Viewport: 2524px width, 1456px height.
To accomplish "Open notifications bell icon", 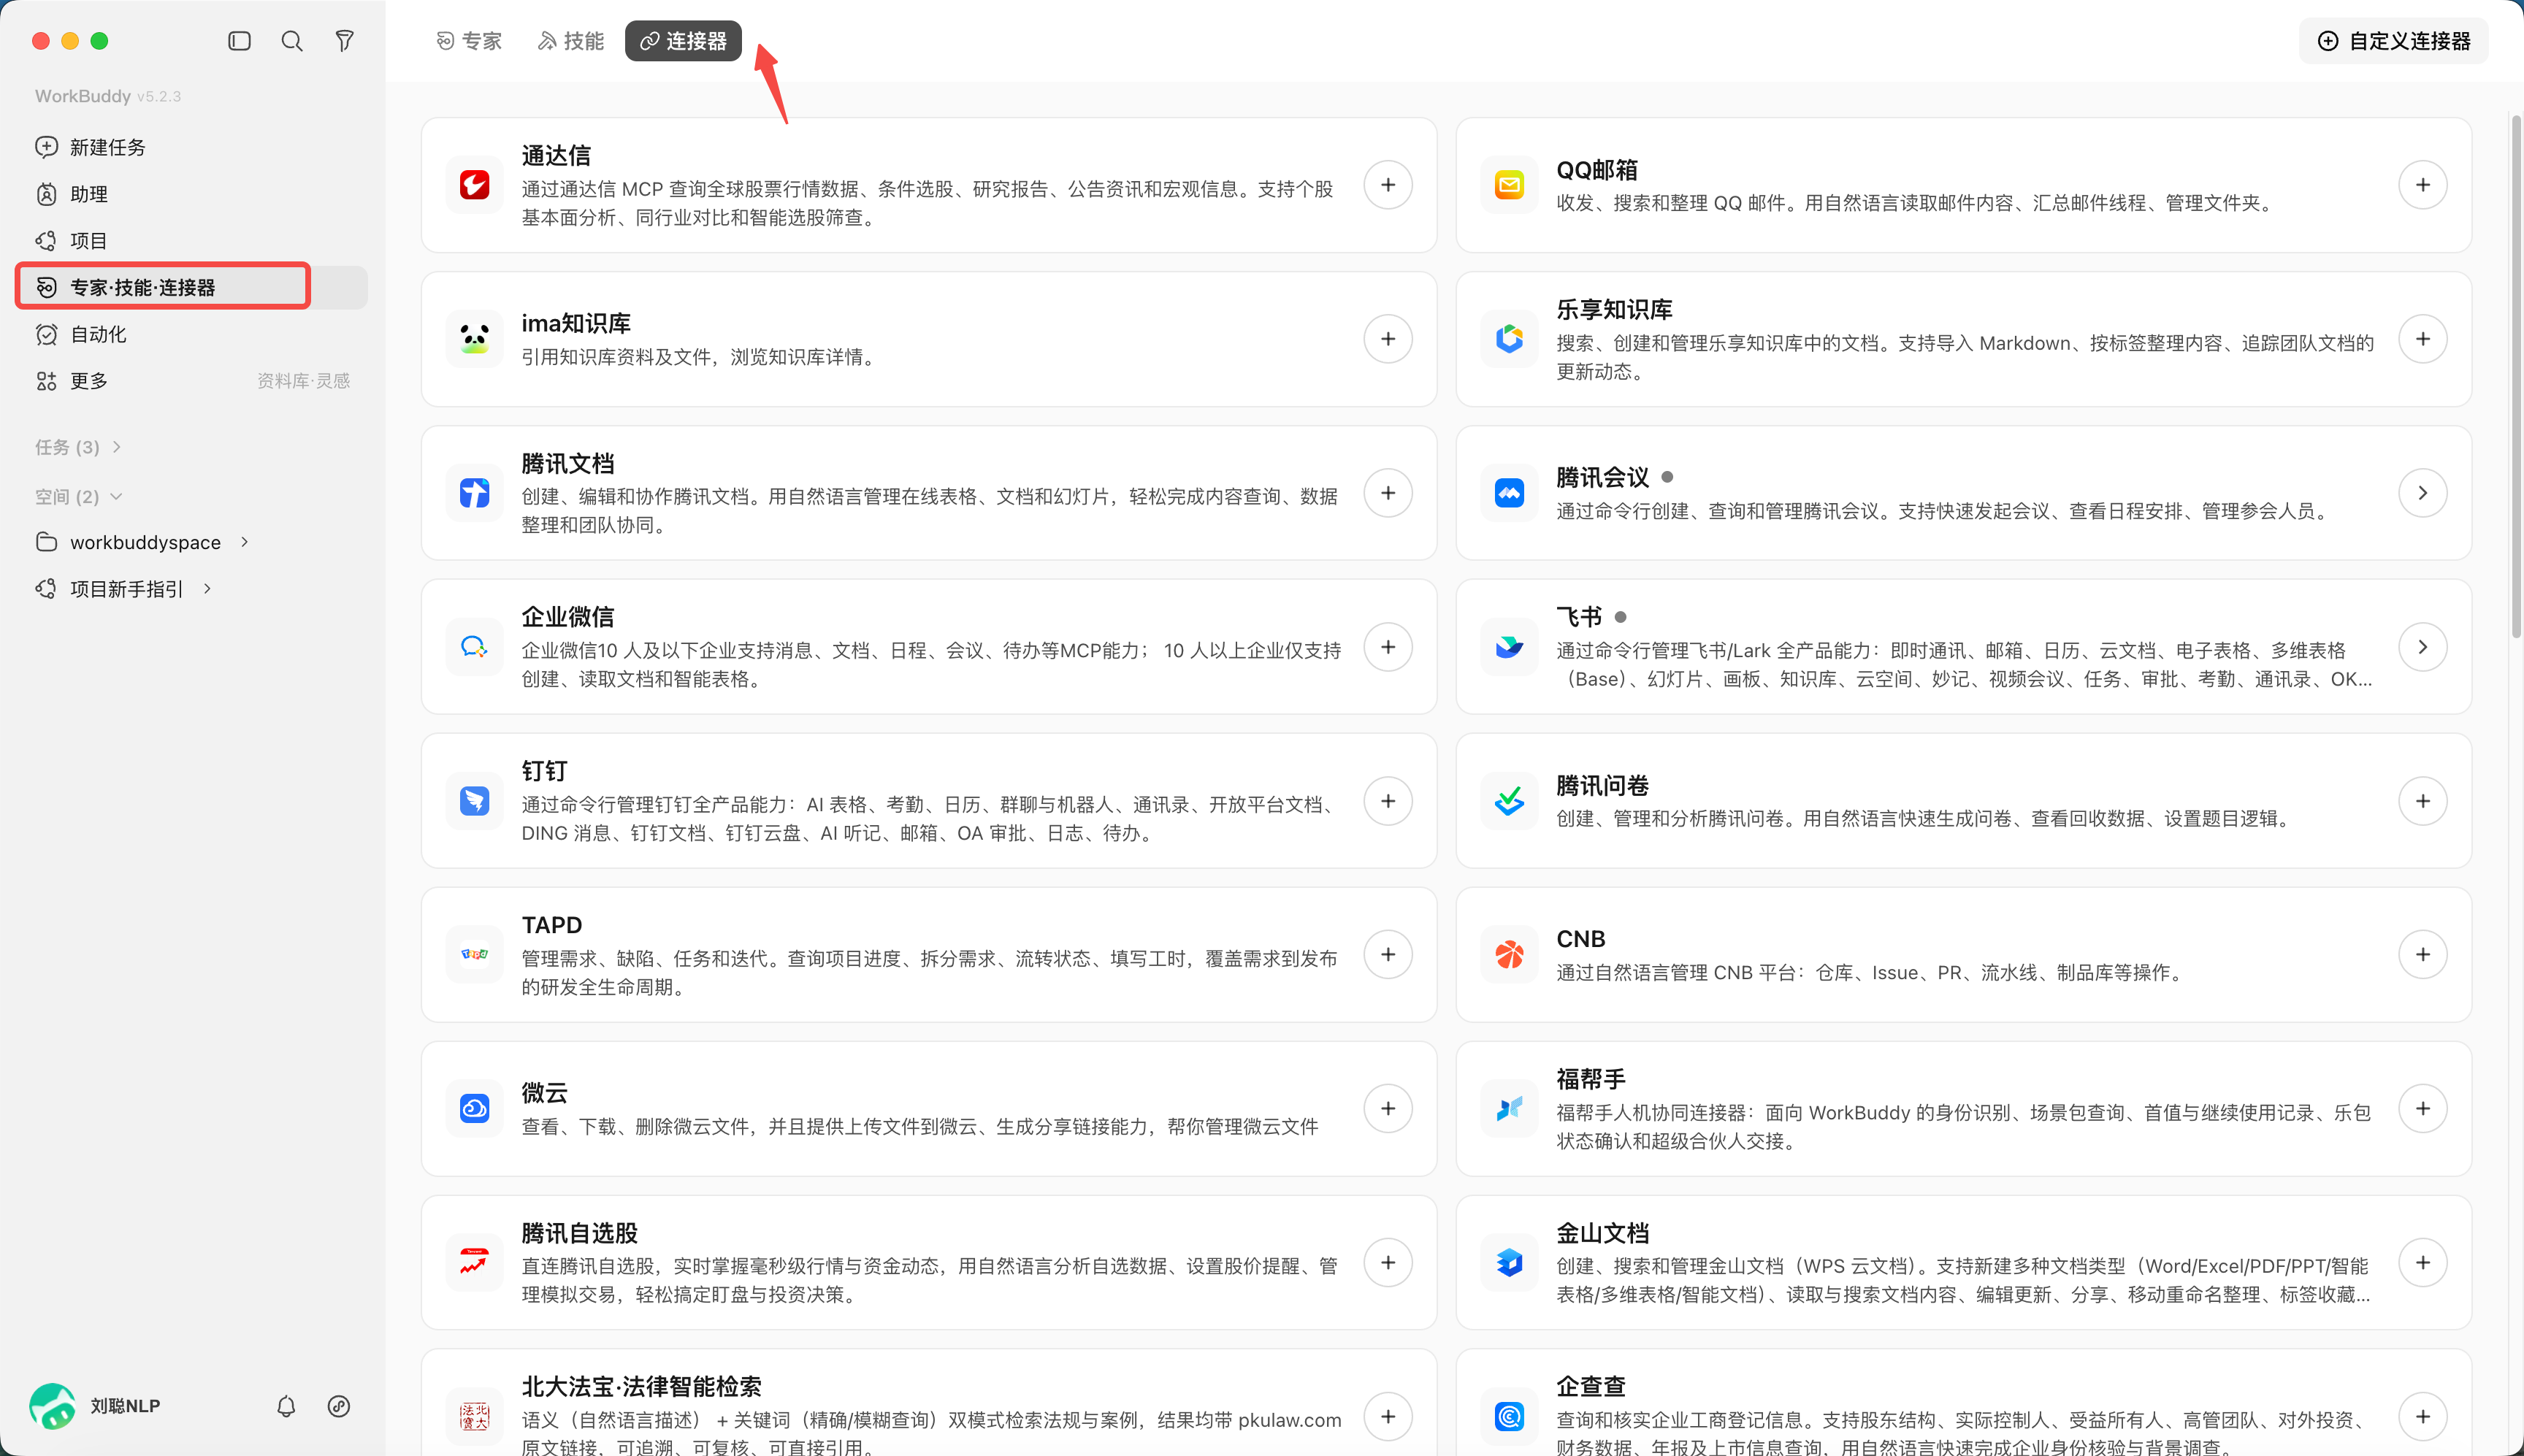I will coord(286,1406).
